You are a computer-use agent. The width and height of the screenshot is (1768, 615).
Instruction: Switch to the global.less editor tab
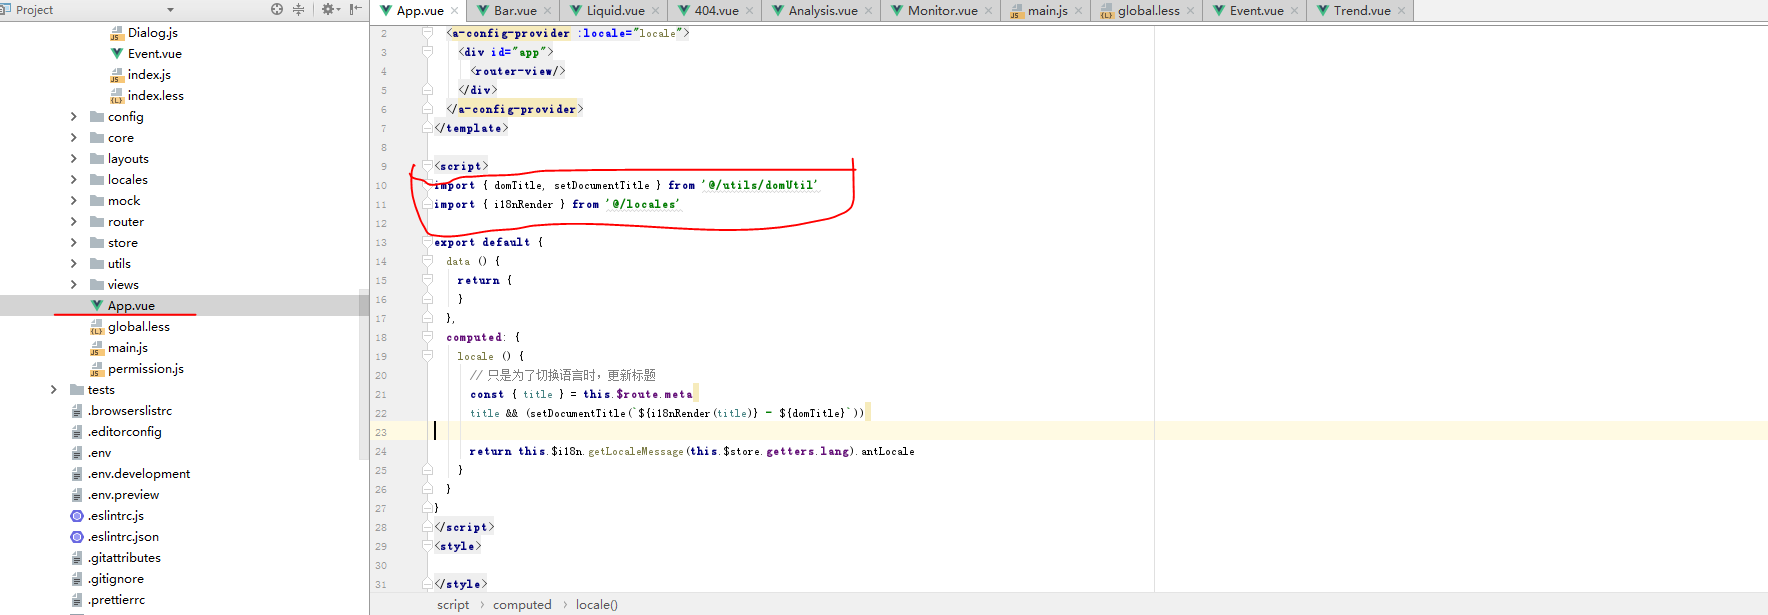(x=1148, y=11)
